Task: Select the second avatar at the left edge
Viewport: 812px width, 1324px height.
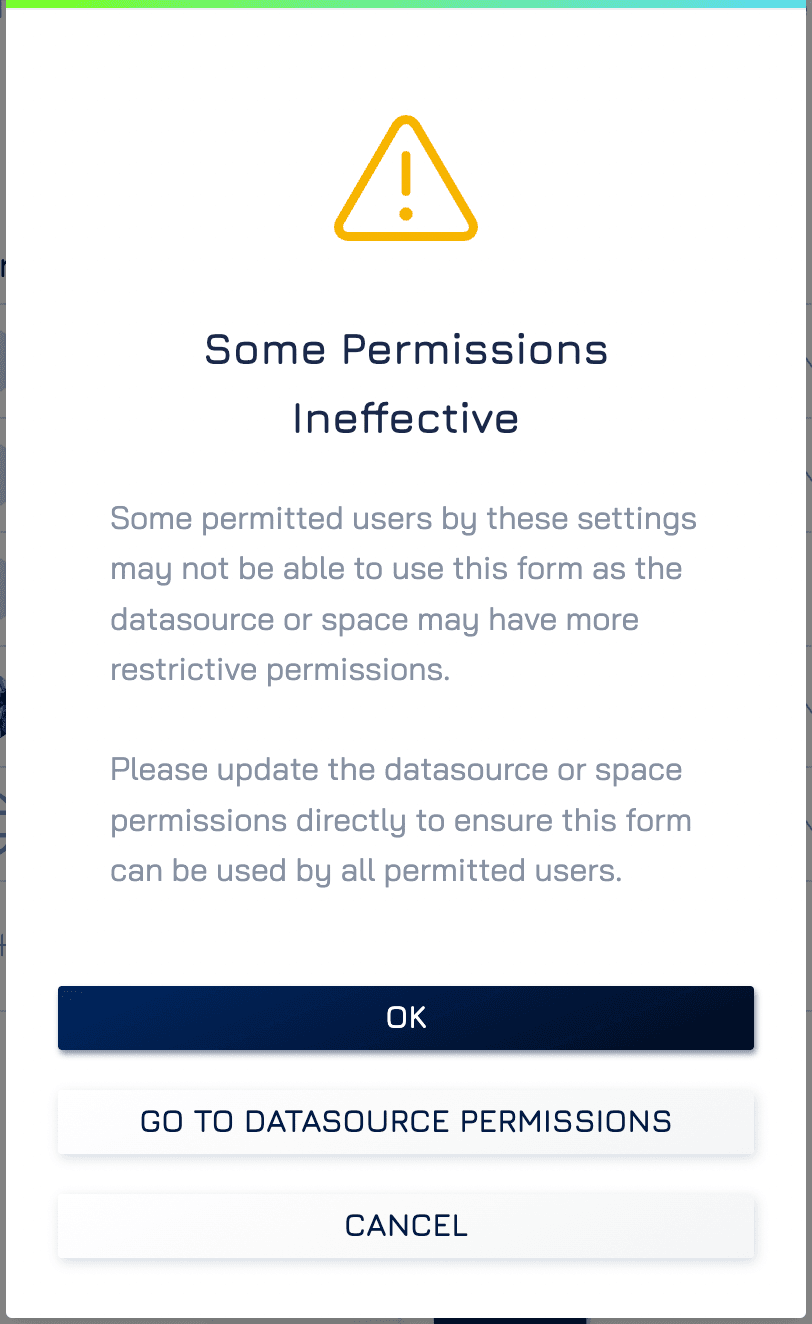Action: (x=3, y=474)
